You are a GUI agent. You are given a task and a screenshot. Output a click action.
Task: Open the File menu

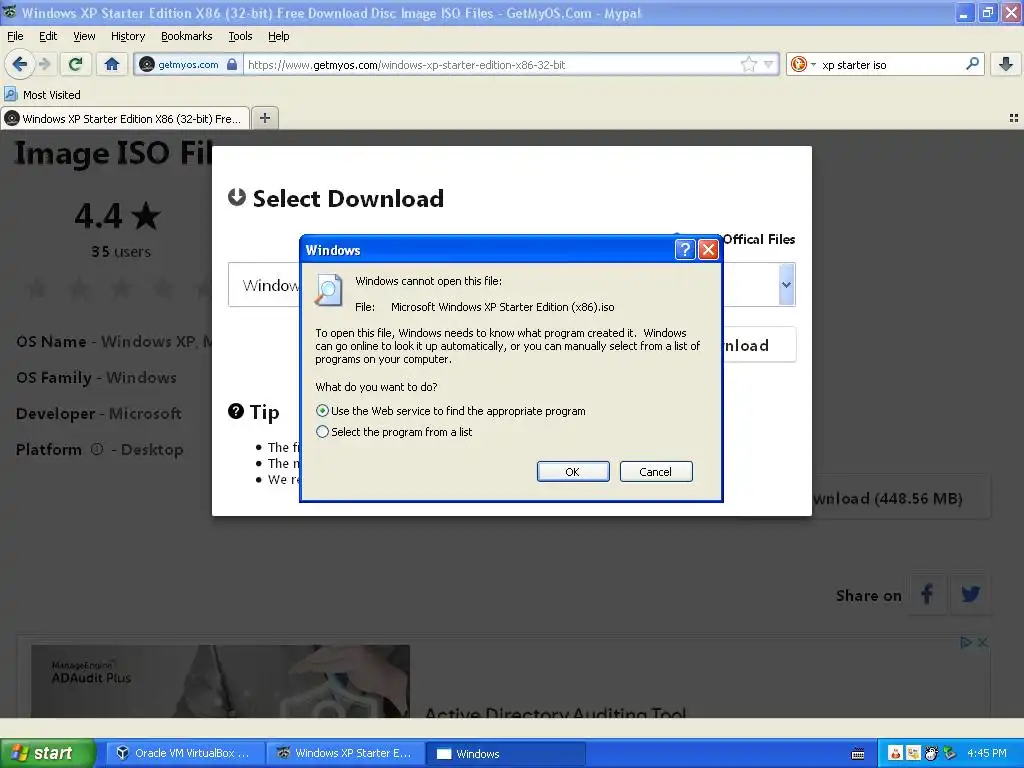[x=15, y=36]
